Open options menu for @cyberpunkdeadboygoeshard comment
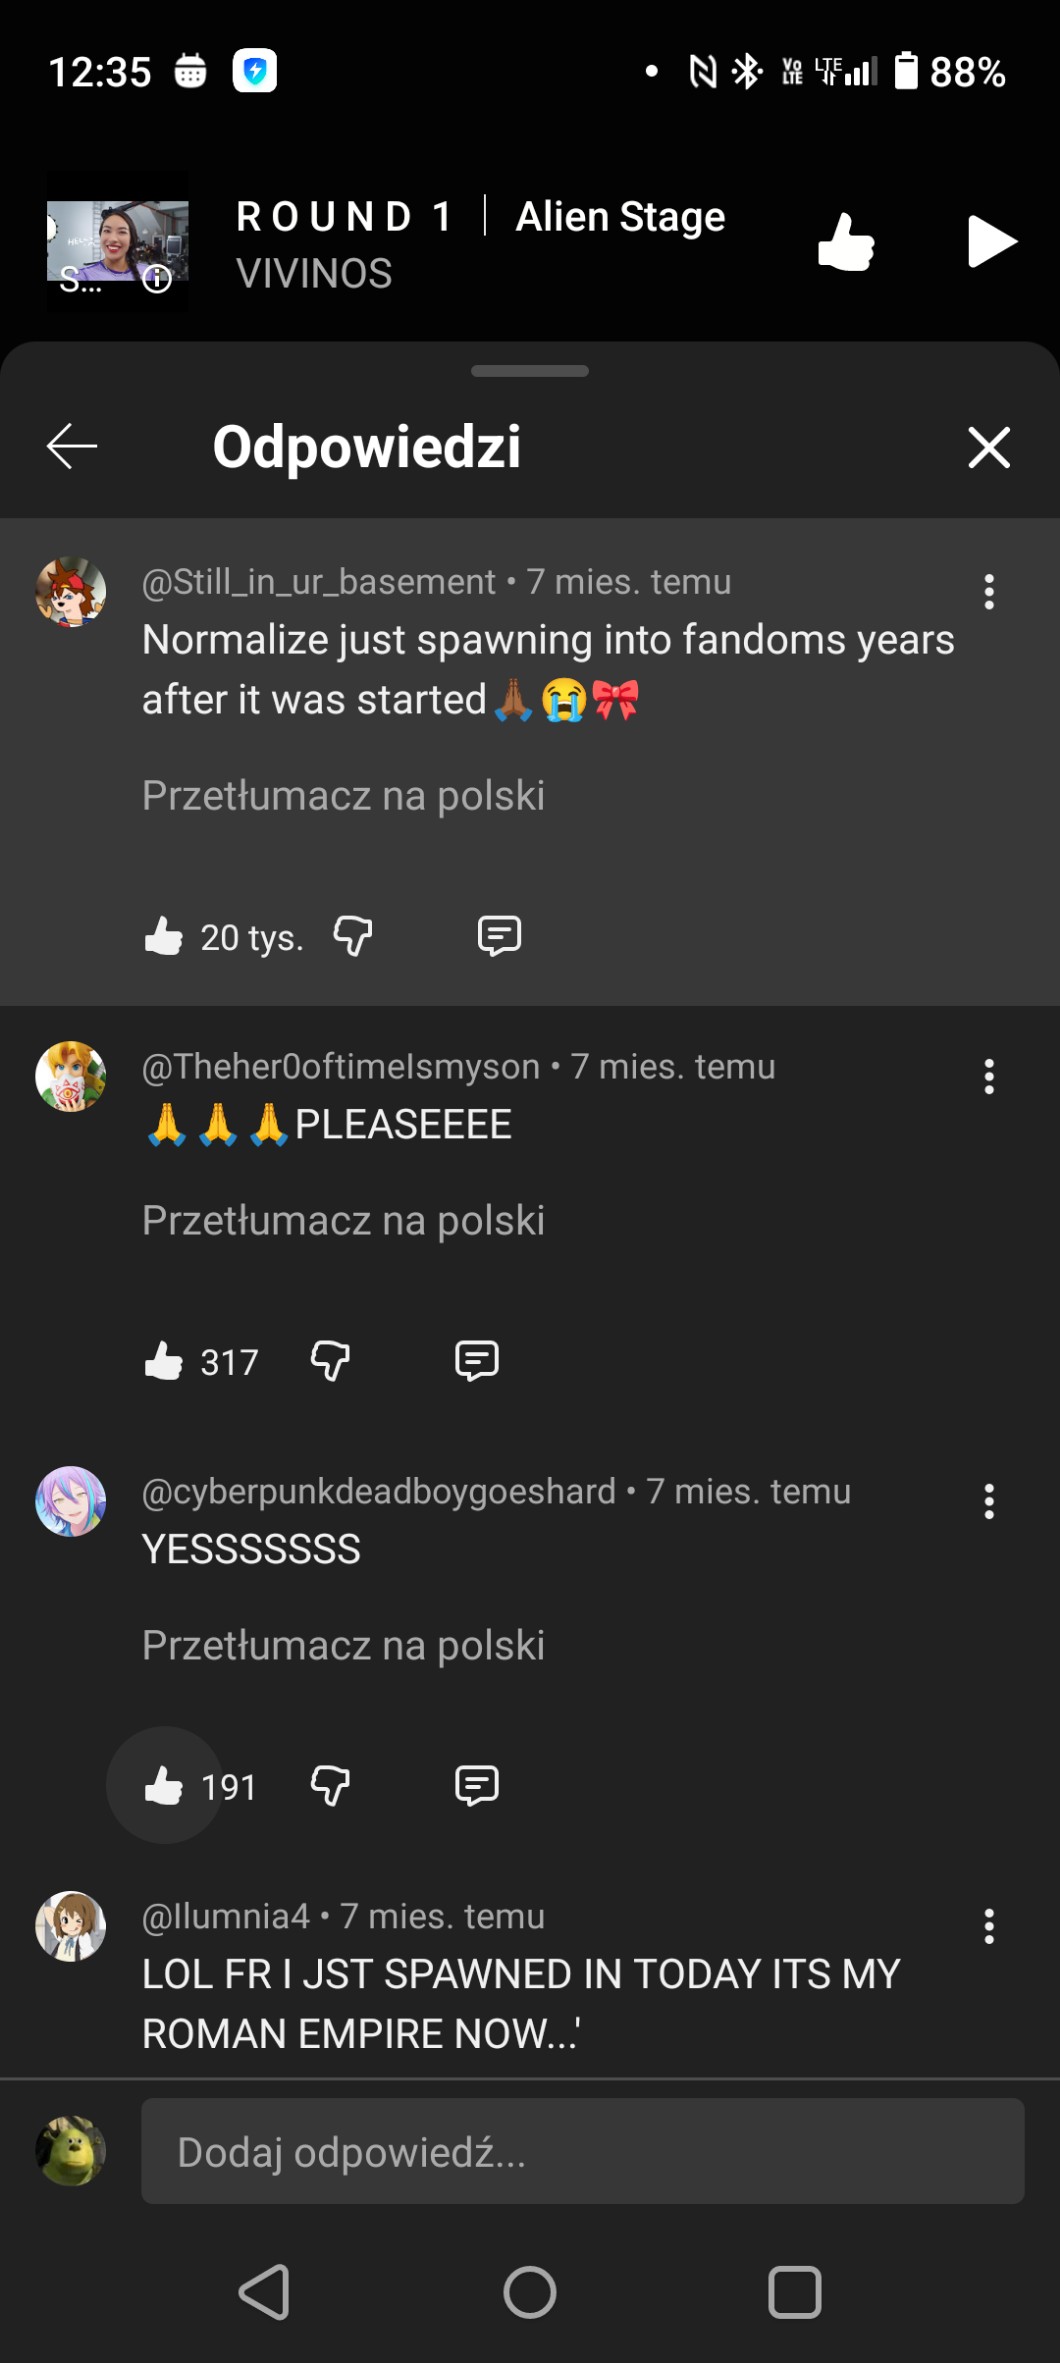The image size is (1060, 2363). (989, 1502)
